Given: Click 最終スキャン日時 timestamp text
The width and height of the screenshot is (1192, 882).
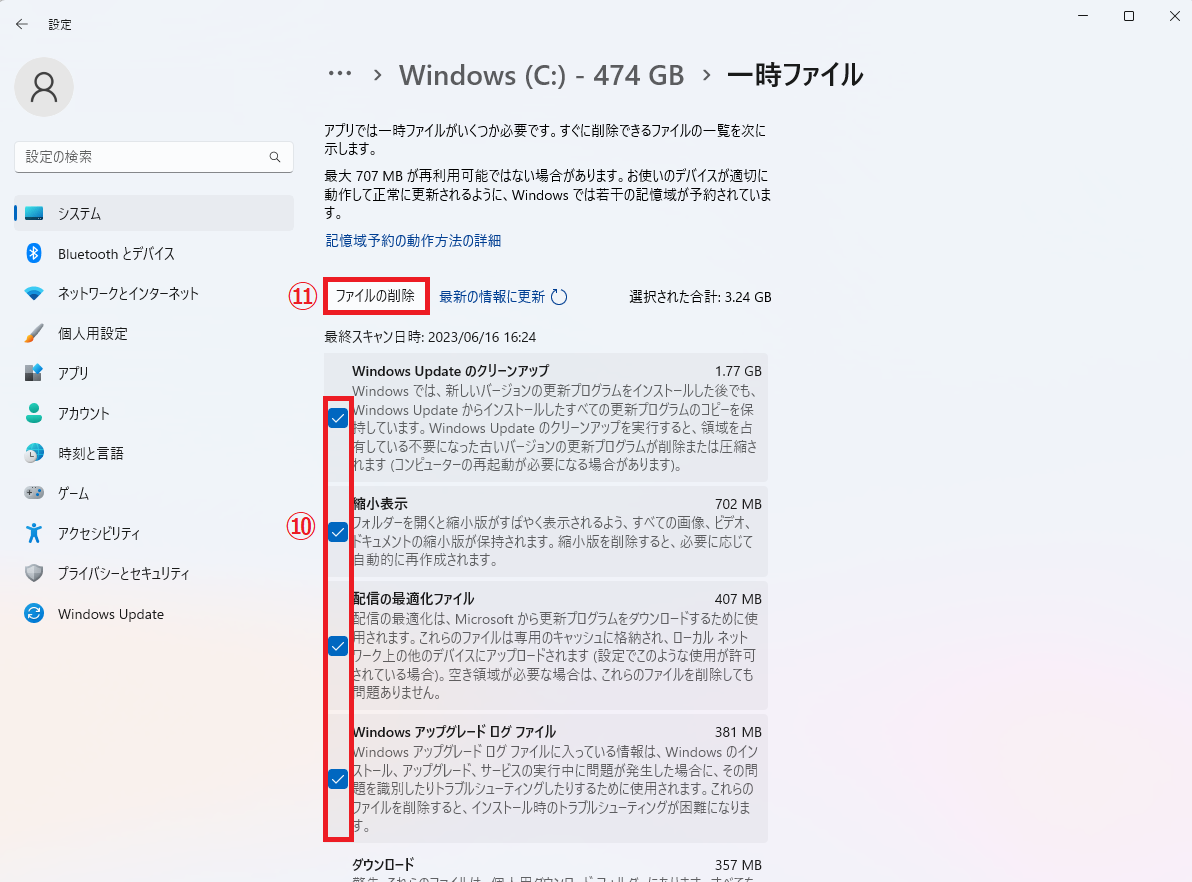Looking at the screenshot, I should 430,337.
